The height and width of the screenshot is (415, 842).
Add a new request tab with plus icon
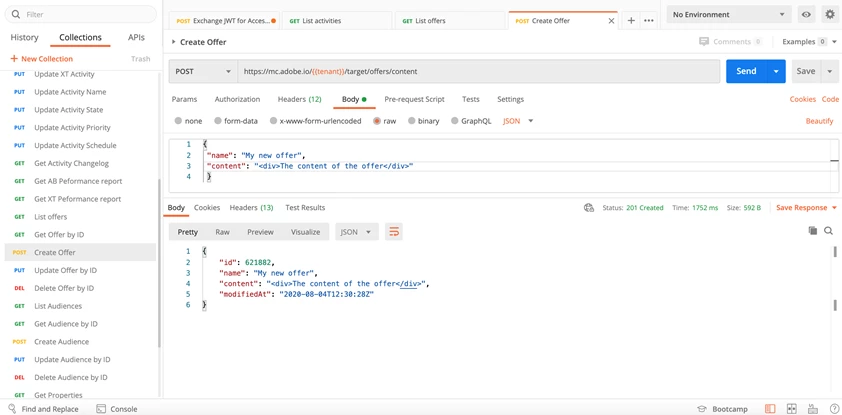coord(632,20)
